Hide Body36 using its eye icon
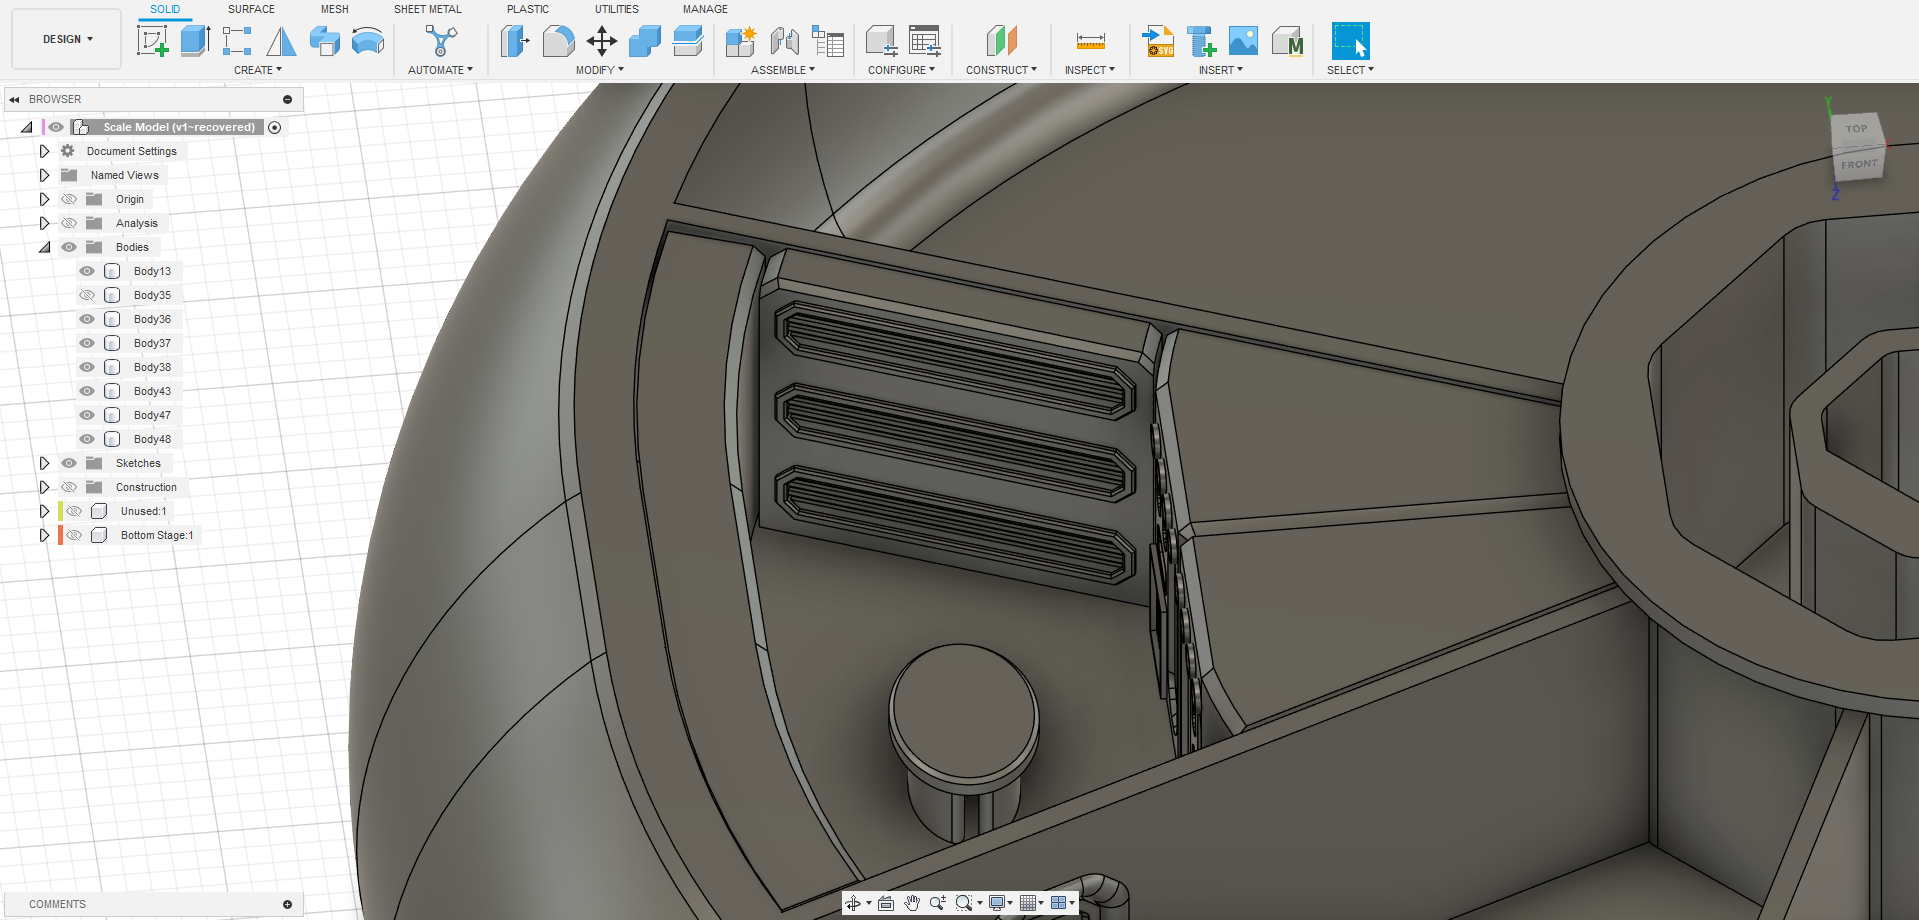The width and height of the screenshot is (1919, 920). pyautogui.click(x=87, y=319)
